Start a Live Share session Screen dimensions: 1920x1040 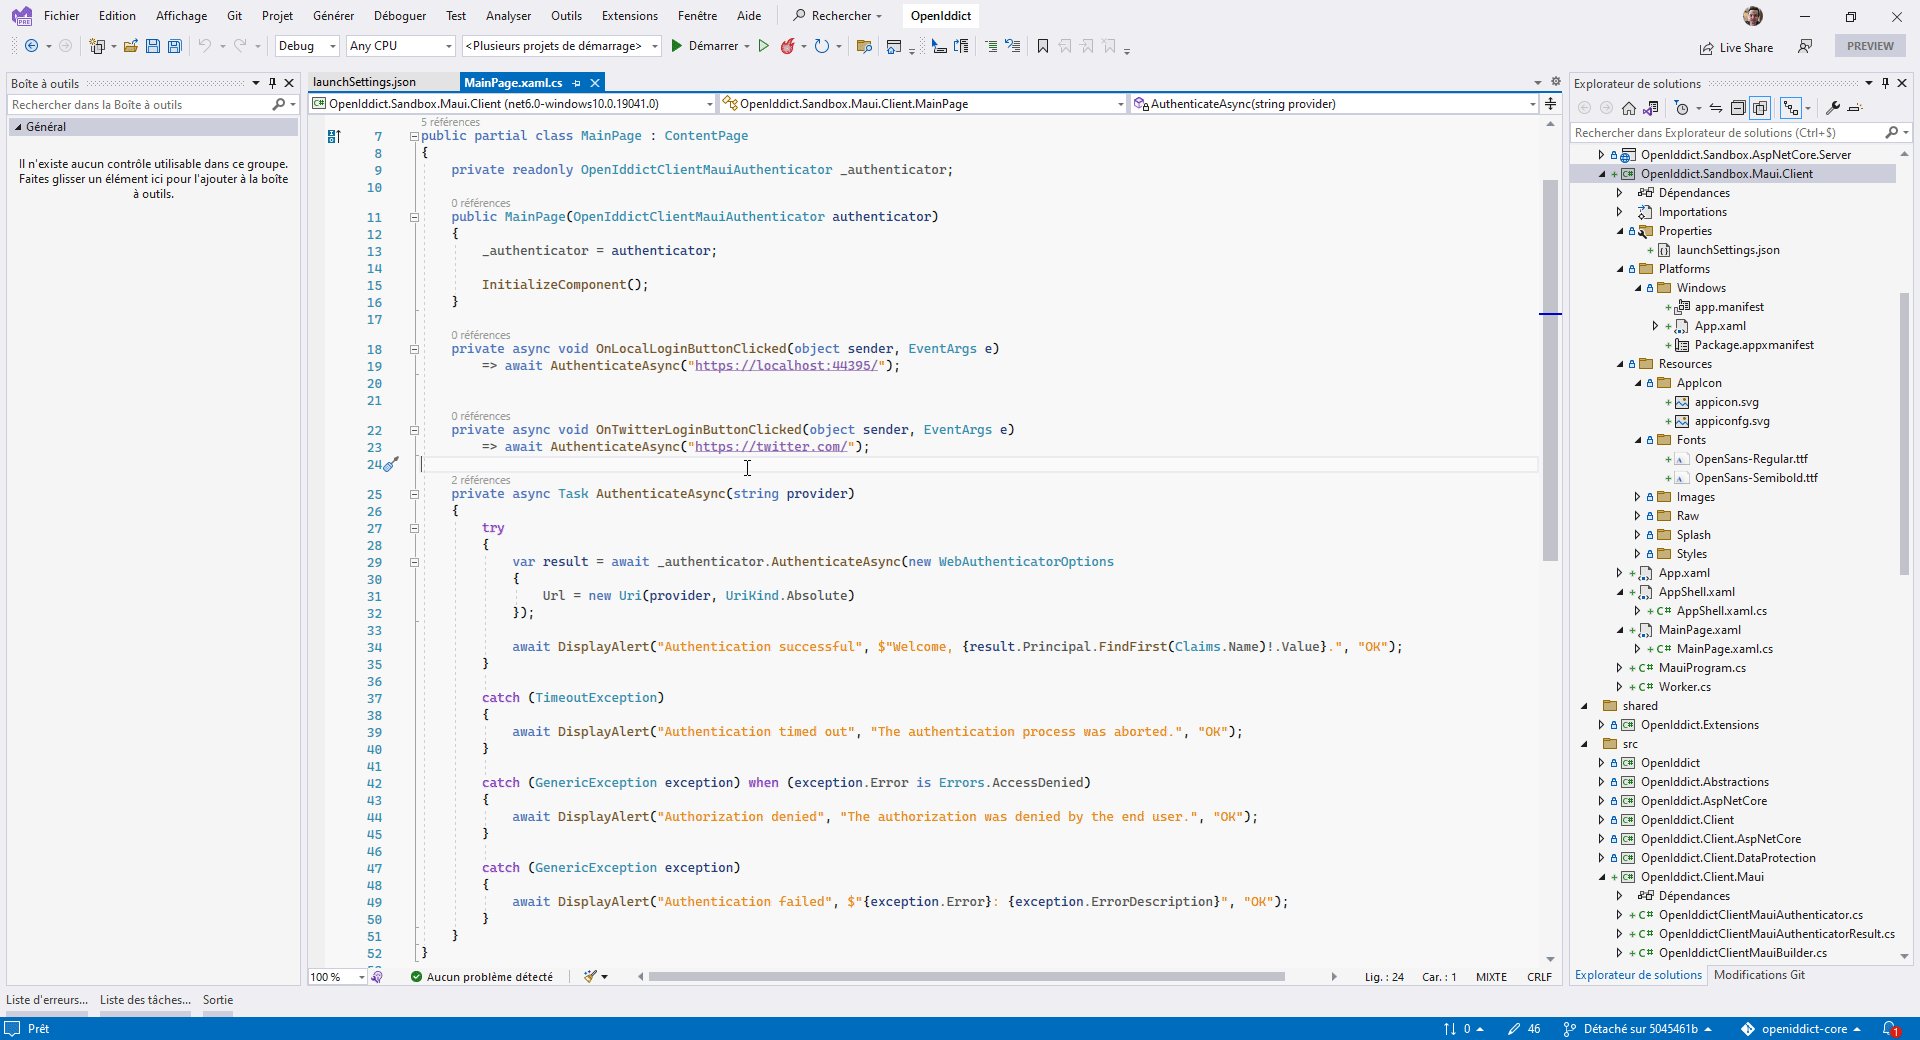point(1737,47)
